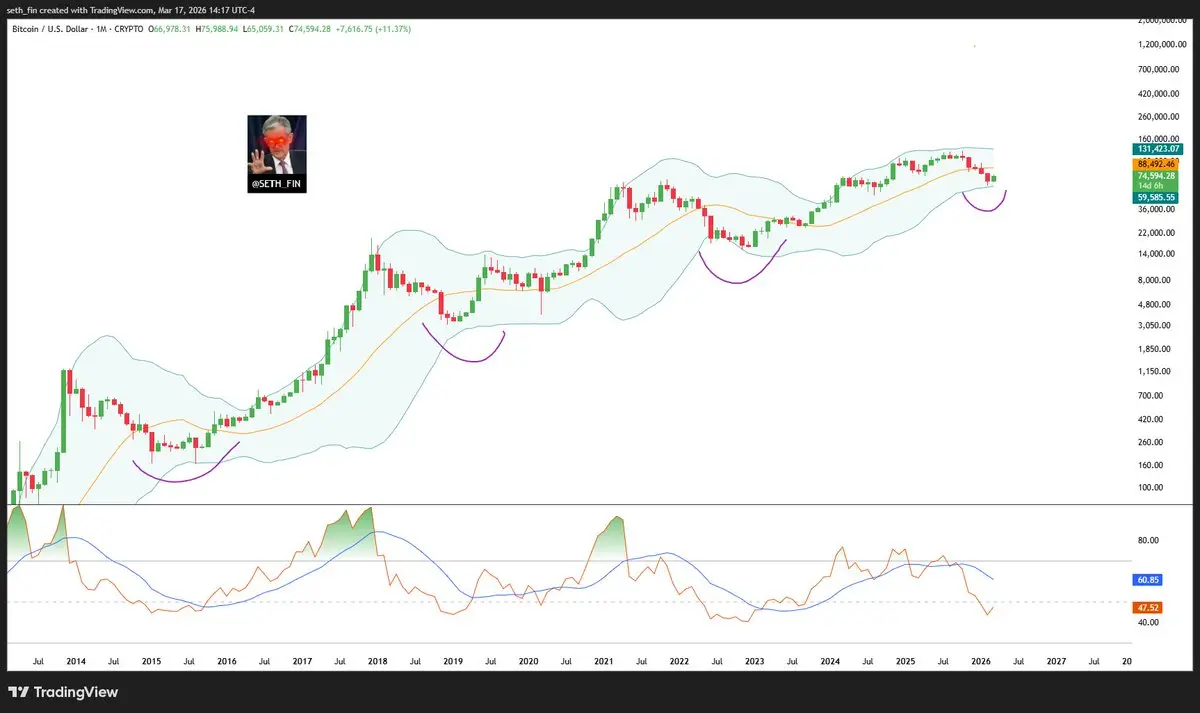Click the 2020 label on time axis

(528, 661)
